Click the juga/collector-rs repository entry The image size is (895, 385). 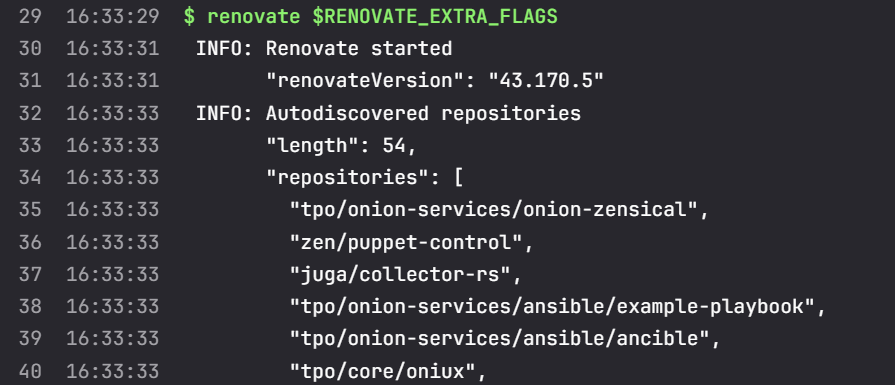tap(406, 275)
